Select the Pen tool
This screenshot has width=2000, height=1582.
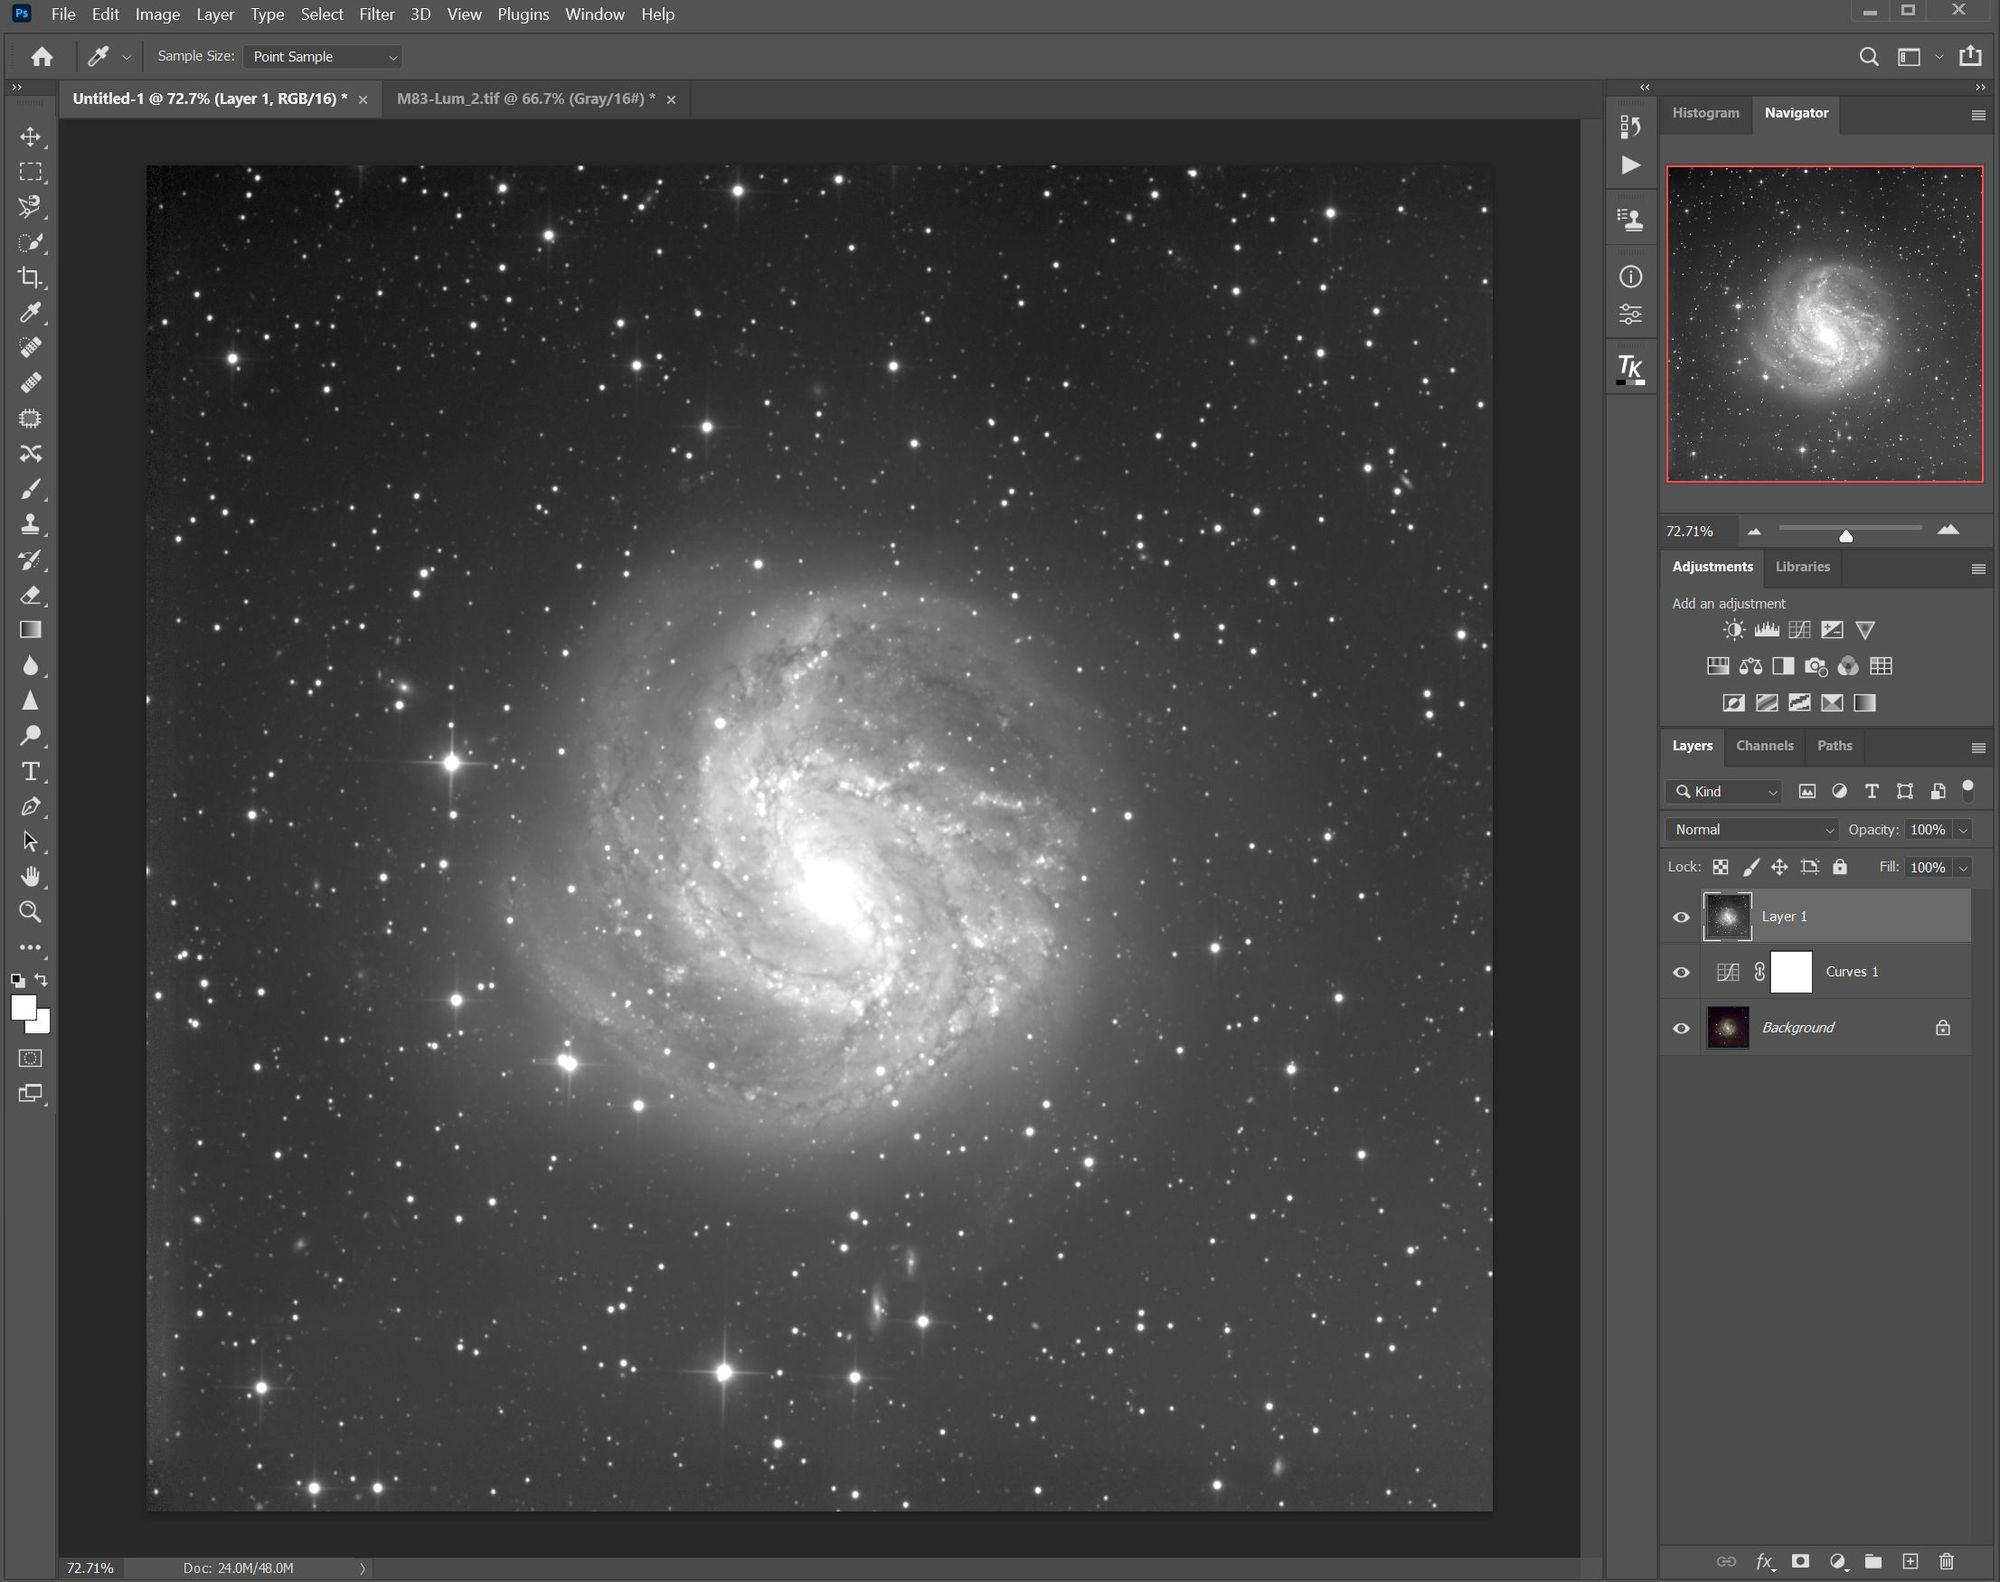(31, 806)
